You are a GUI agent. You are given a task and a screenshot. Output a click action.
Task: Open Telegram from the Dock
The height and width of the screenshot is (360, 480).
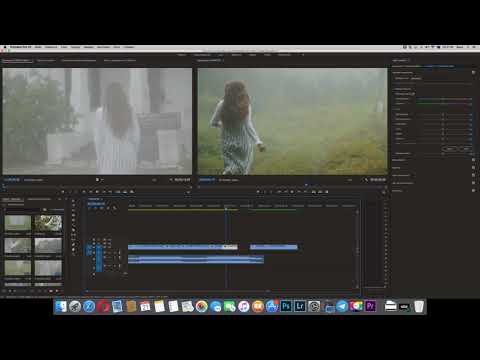point(342,306)
